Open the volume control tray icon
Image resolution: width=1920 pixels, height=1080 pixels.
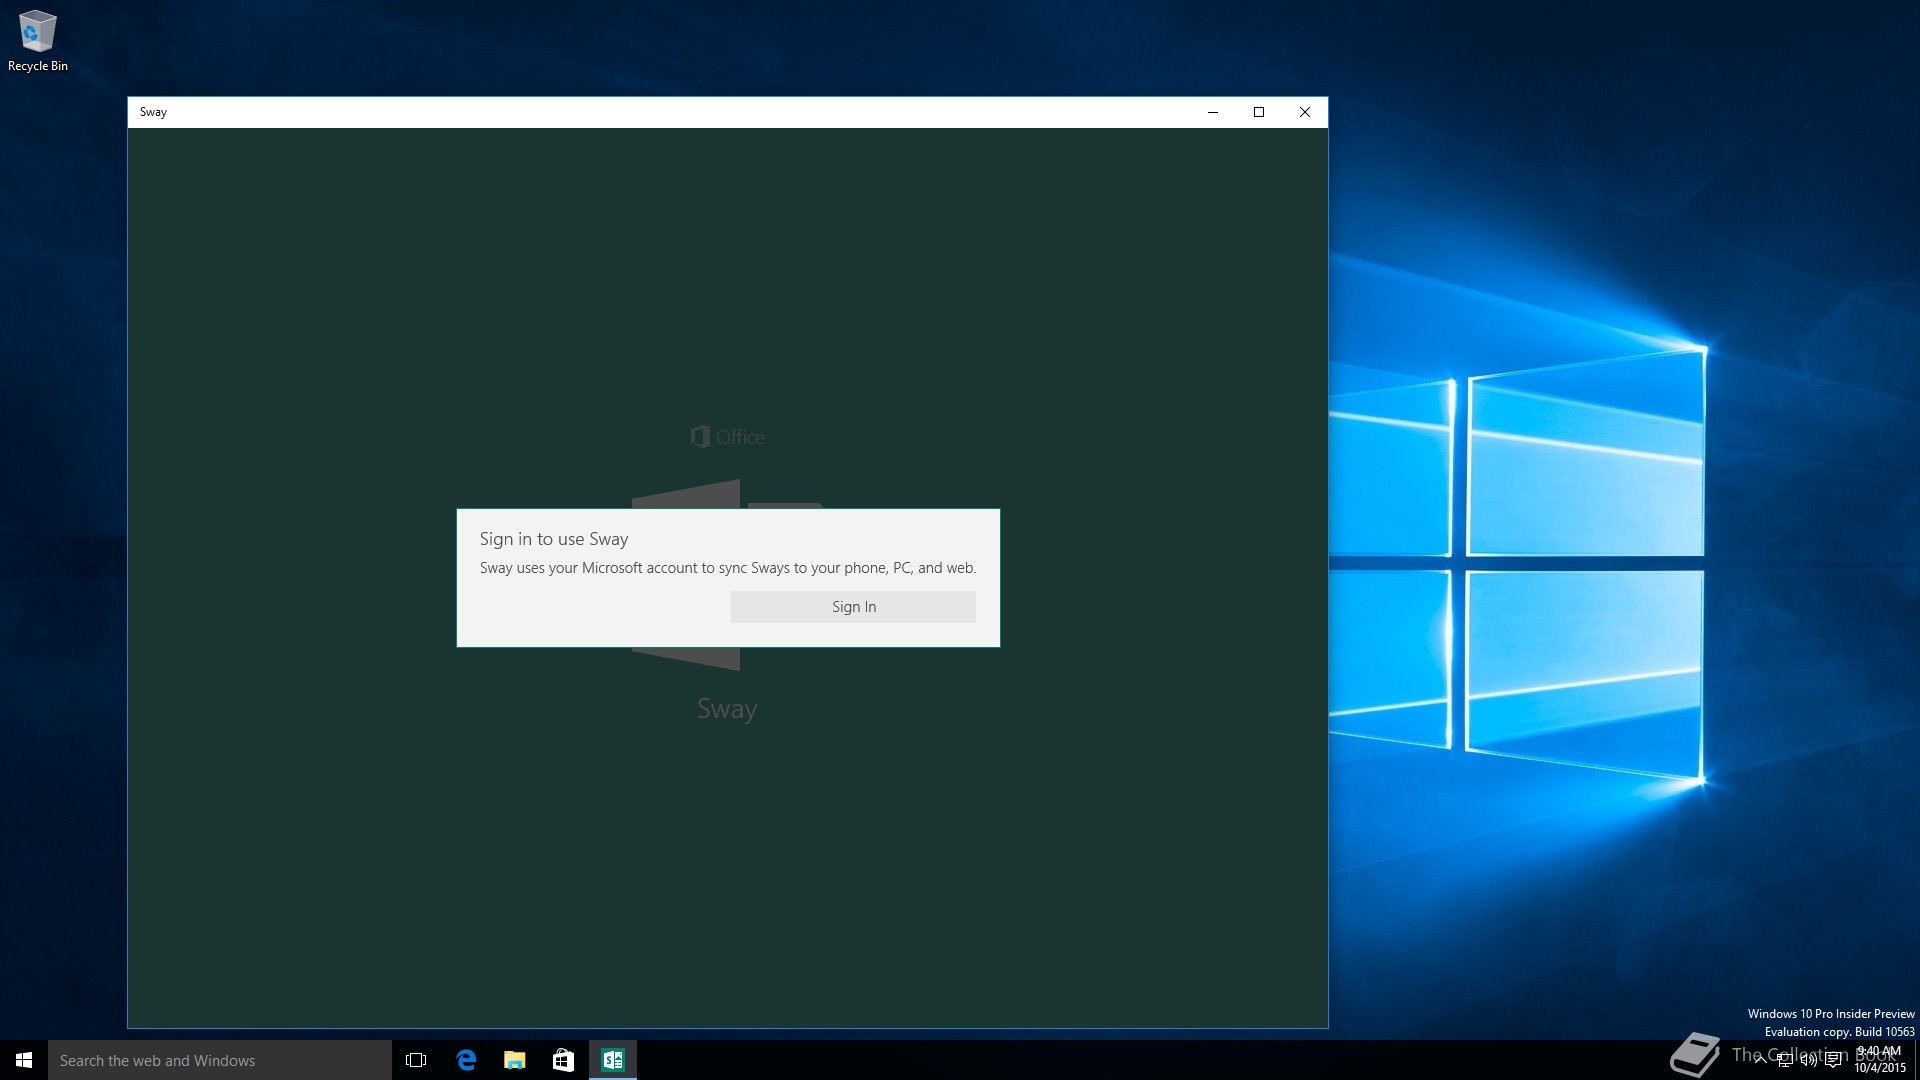click(x=1809, y=1060)
